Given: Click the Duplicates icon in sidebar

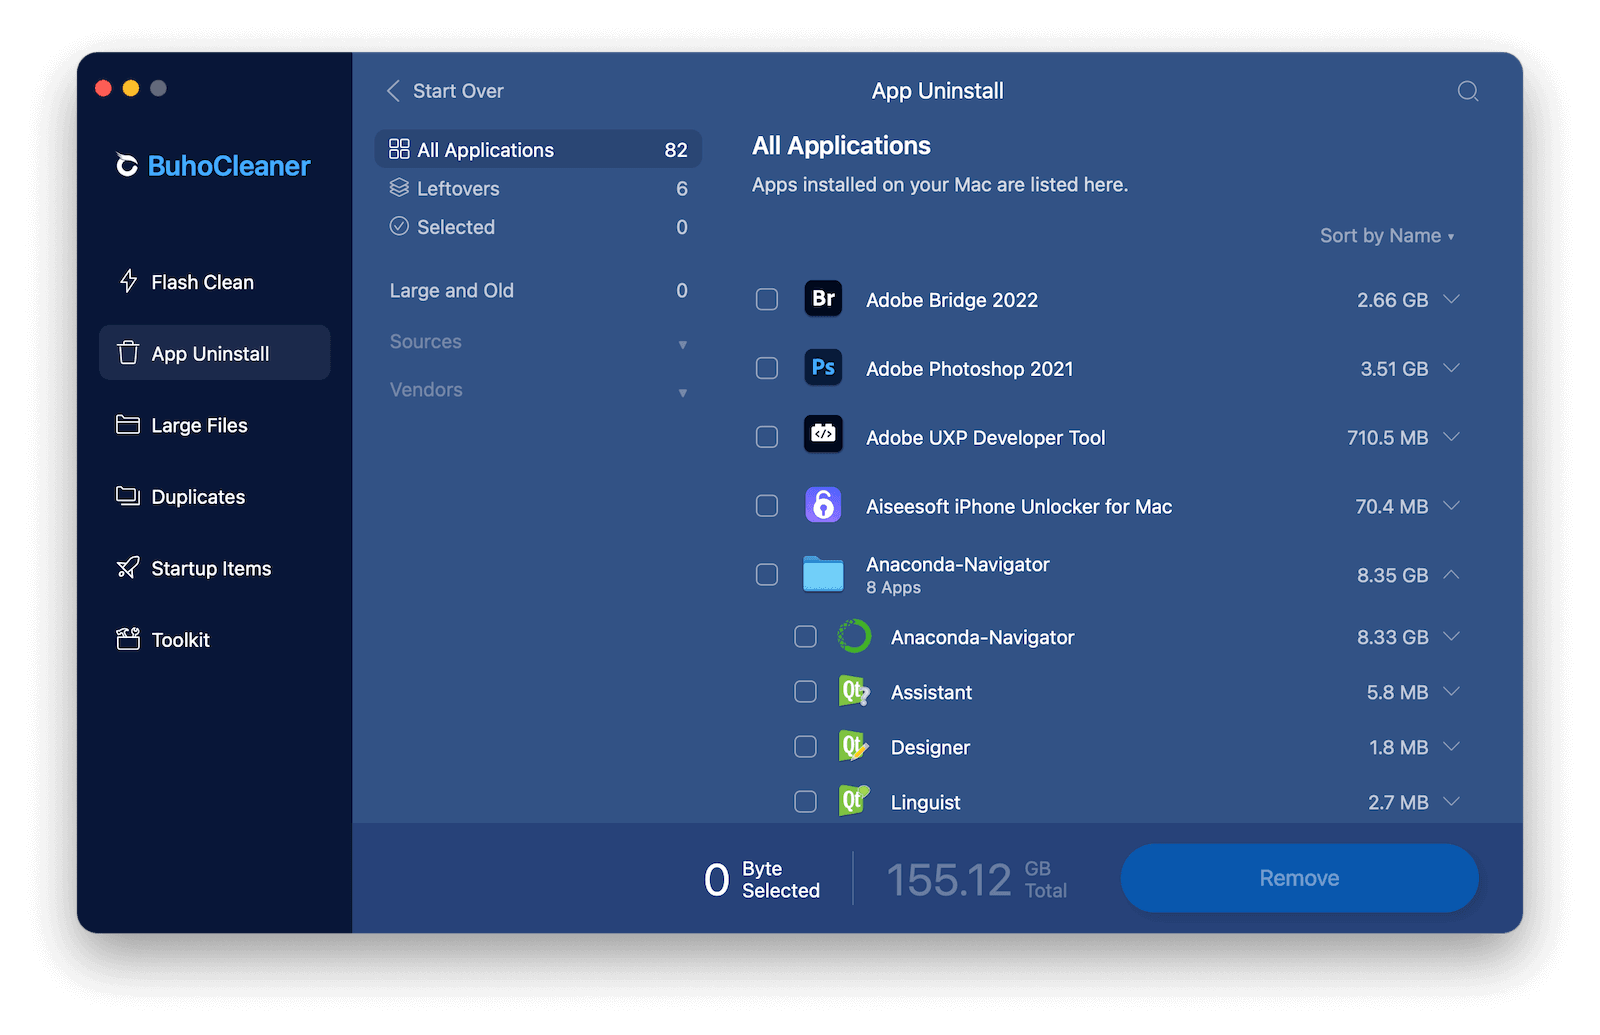Looking at the screenshot, I should pos(128,496).
